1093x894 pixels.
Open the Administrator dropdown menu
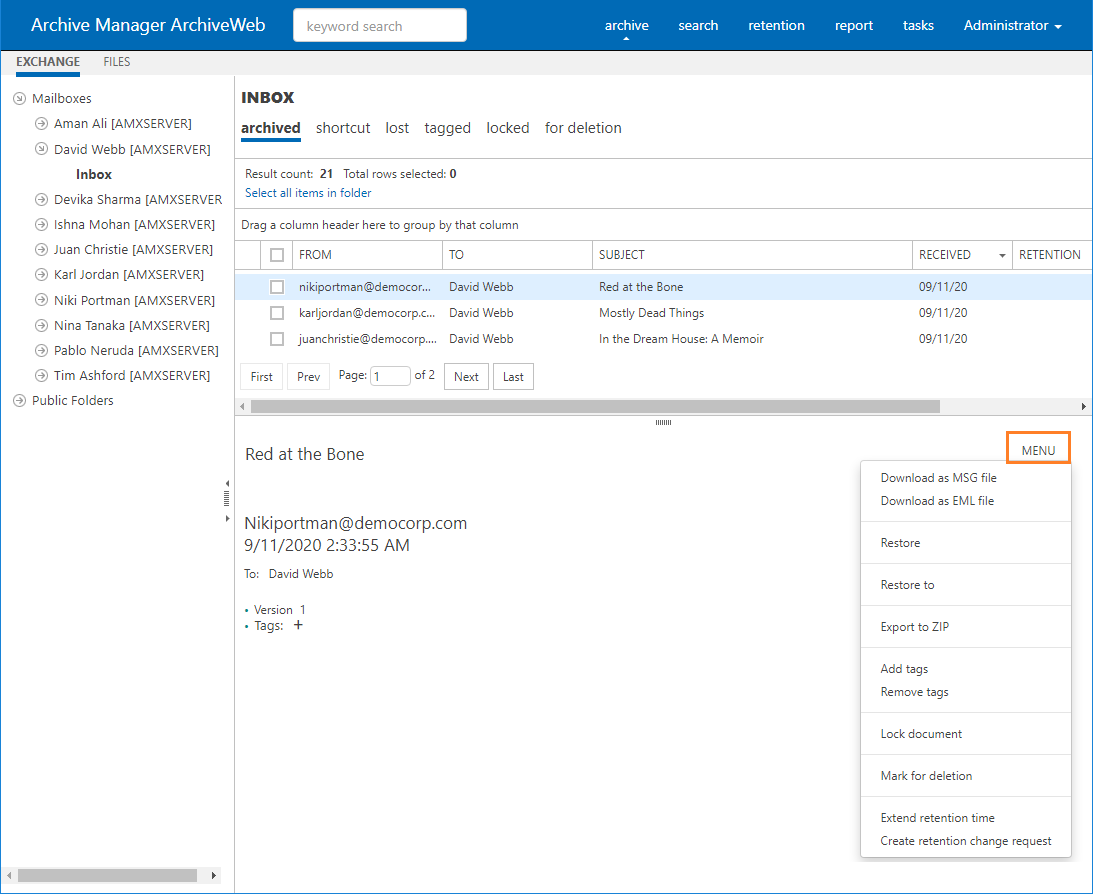[x=1012, y=26]
